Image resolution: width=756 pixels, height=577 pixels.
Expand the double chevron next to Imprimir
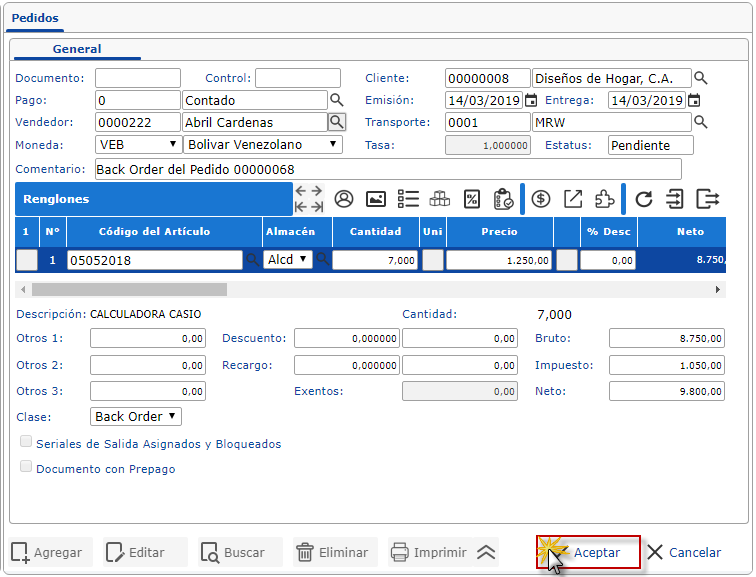coord(486,552)
